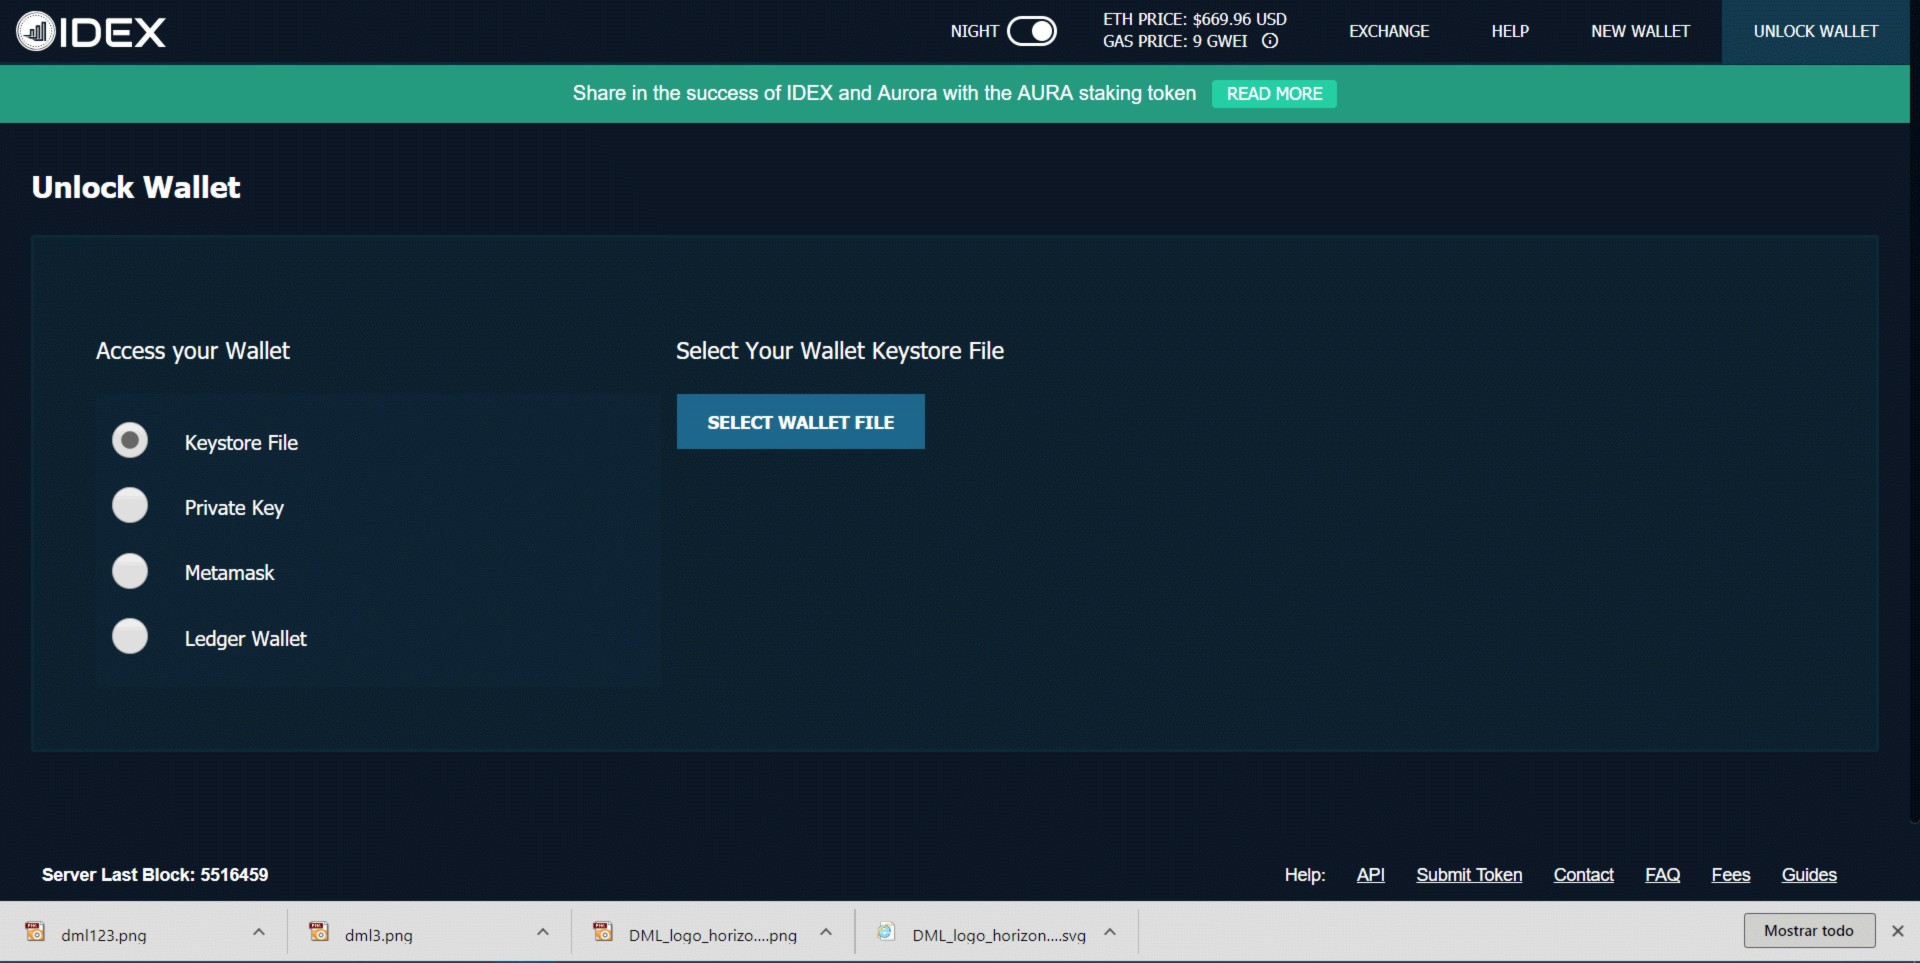1920x963 pixels.
Task: Go to NEW WALLET page
Action: (x=1640, y=31)
